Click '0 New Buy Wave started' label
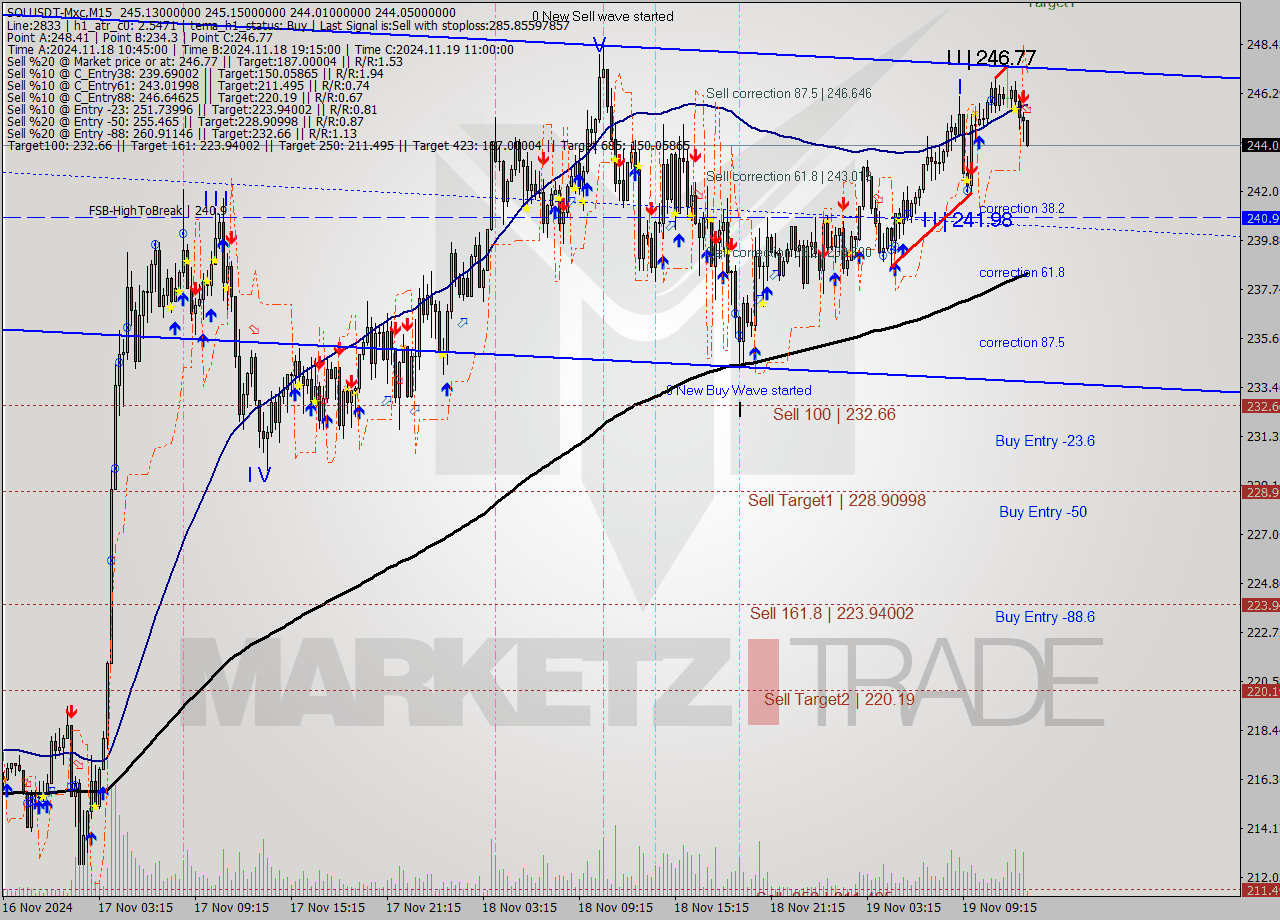 (x=739, y=390)
